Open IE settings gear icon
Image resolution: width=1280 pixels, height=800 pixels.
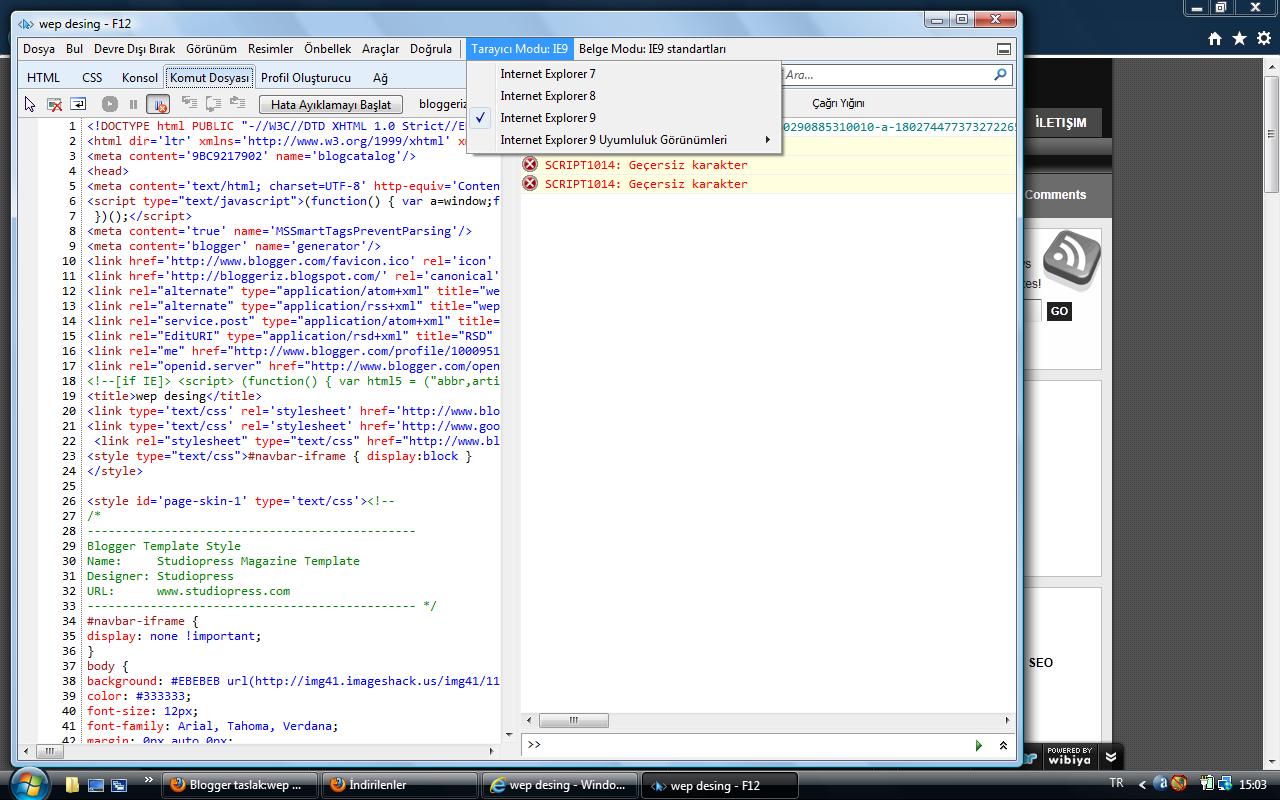(1263, 39)
